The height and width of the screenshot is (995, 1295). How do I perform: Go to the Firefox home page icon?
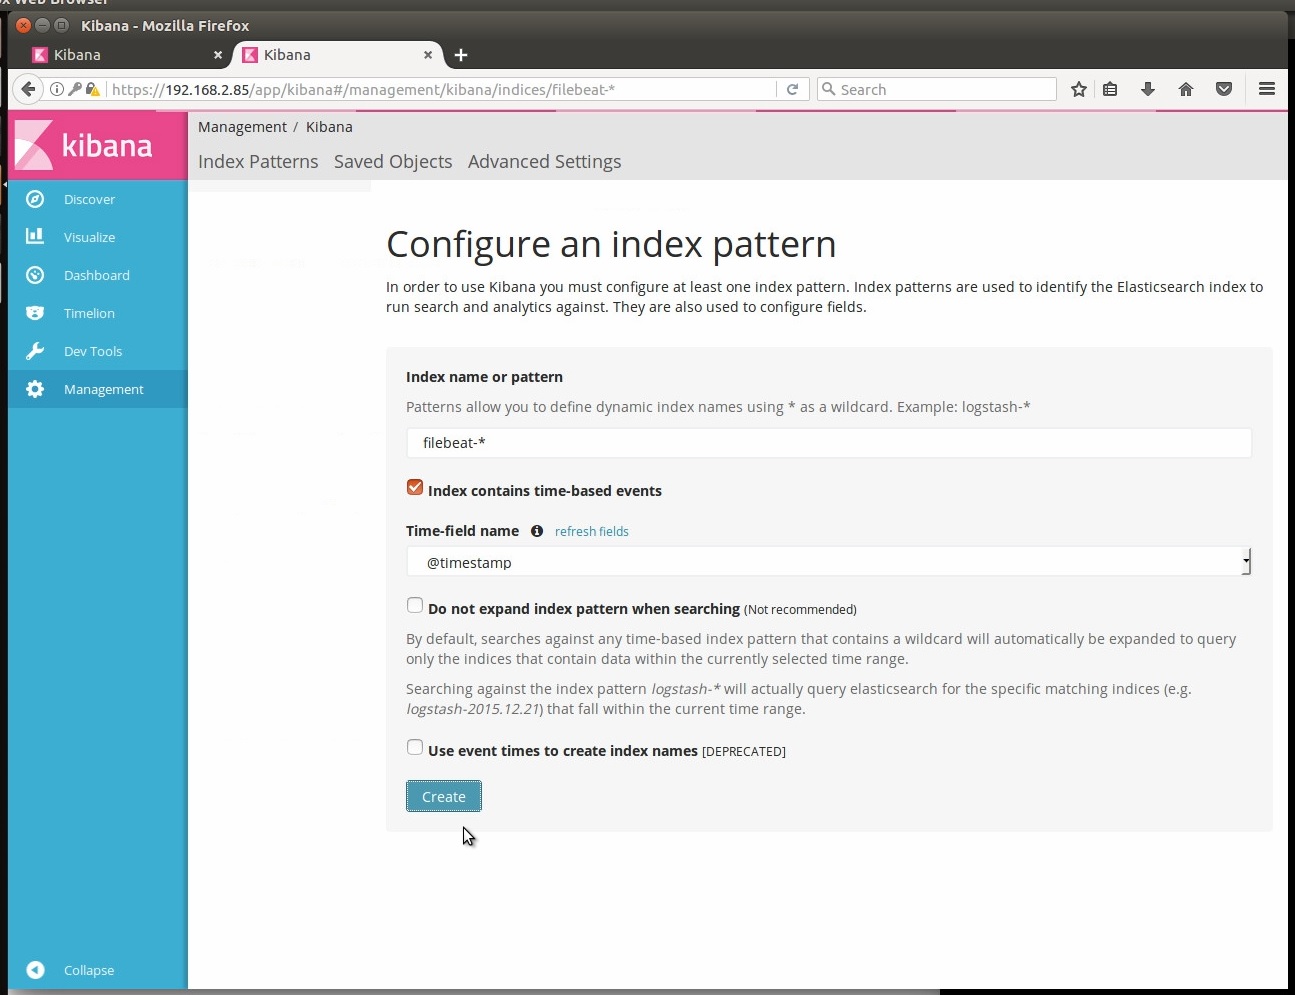(x=1186, y=89)
